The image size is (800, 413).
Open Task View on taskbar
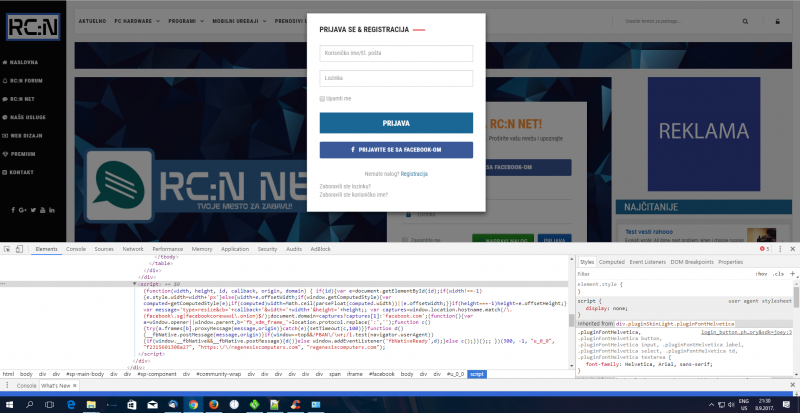coord(49,405)
